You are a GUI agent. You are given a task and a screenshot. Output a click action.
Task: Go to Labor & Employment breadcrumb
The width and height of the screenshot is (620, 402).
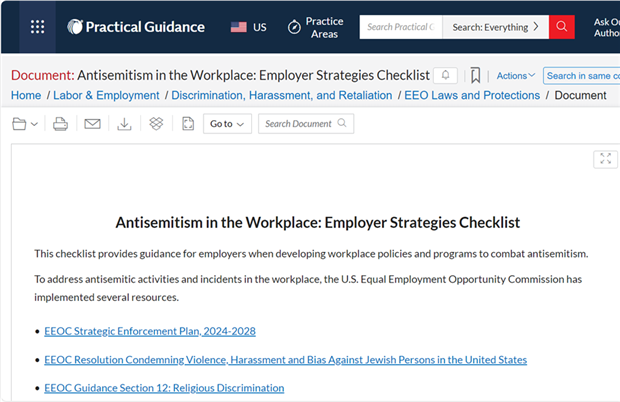[x=106, y=95]
